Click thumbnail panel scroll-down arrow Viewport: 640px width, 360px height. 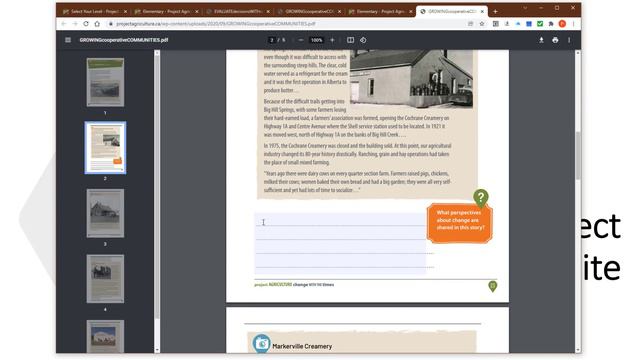pos(157,350)
